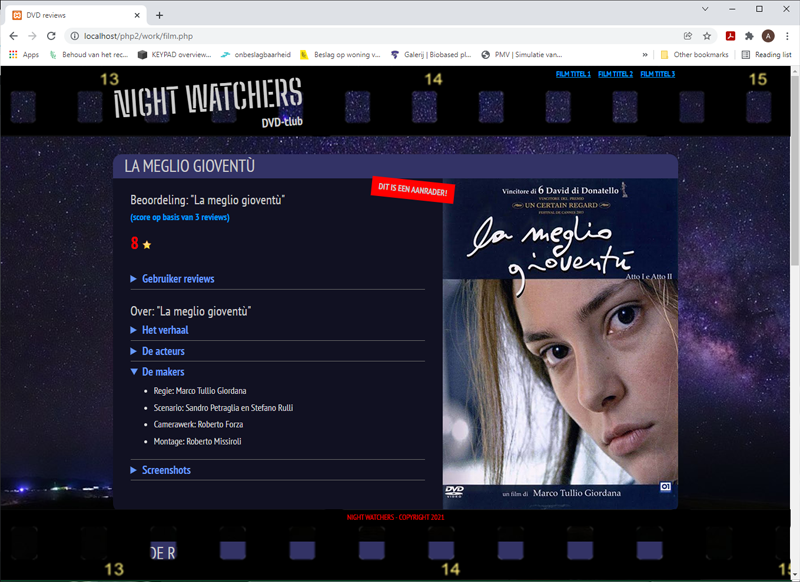Viewport: 800px width, 582px height.
Task: Click the share page icon in address bar
Action: pos(688,36)
